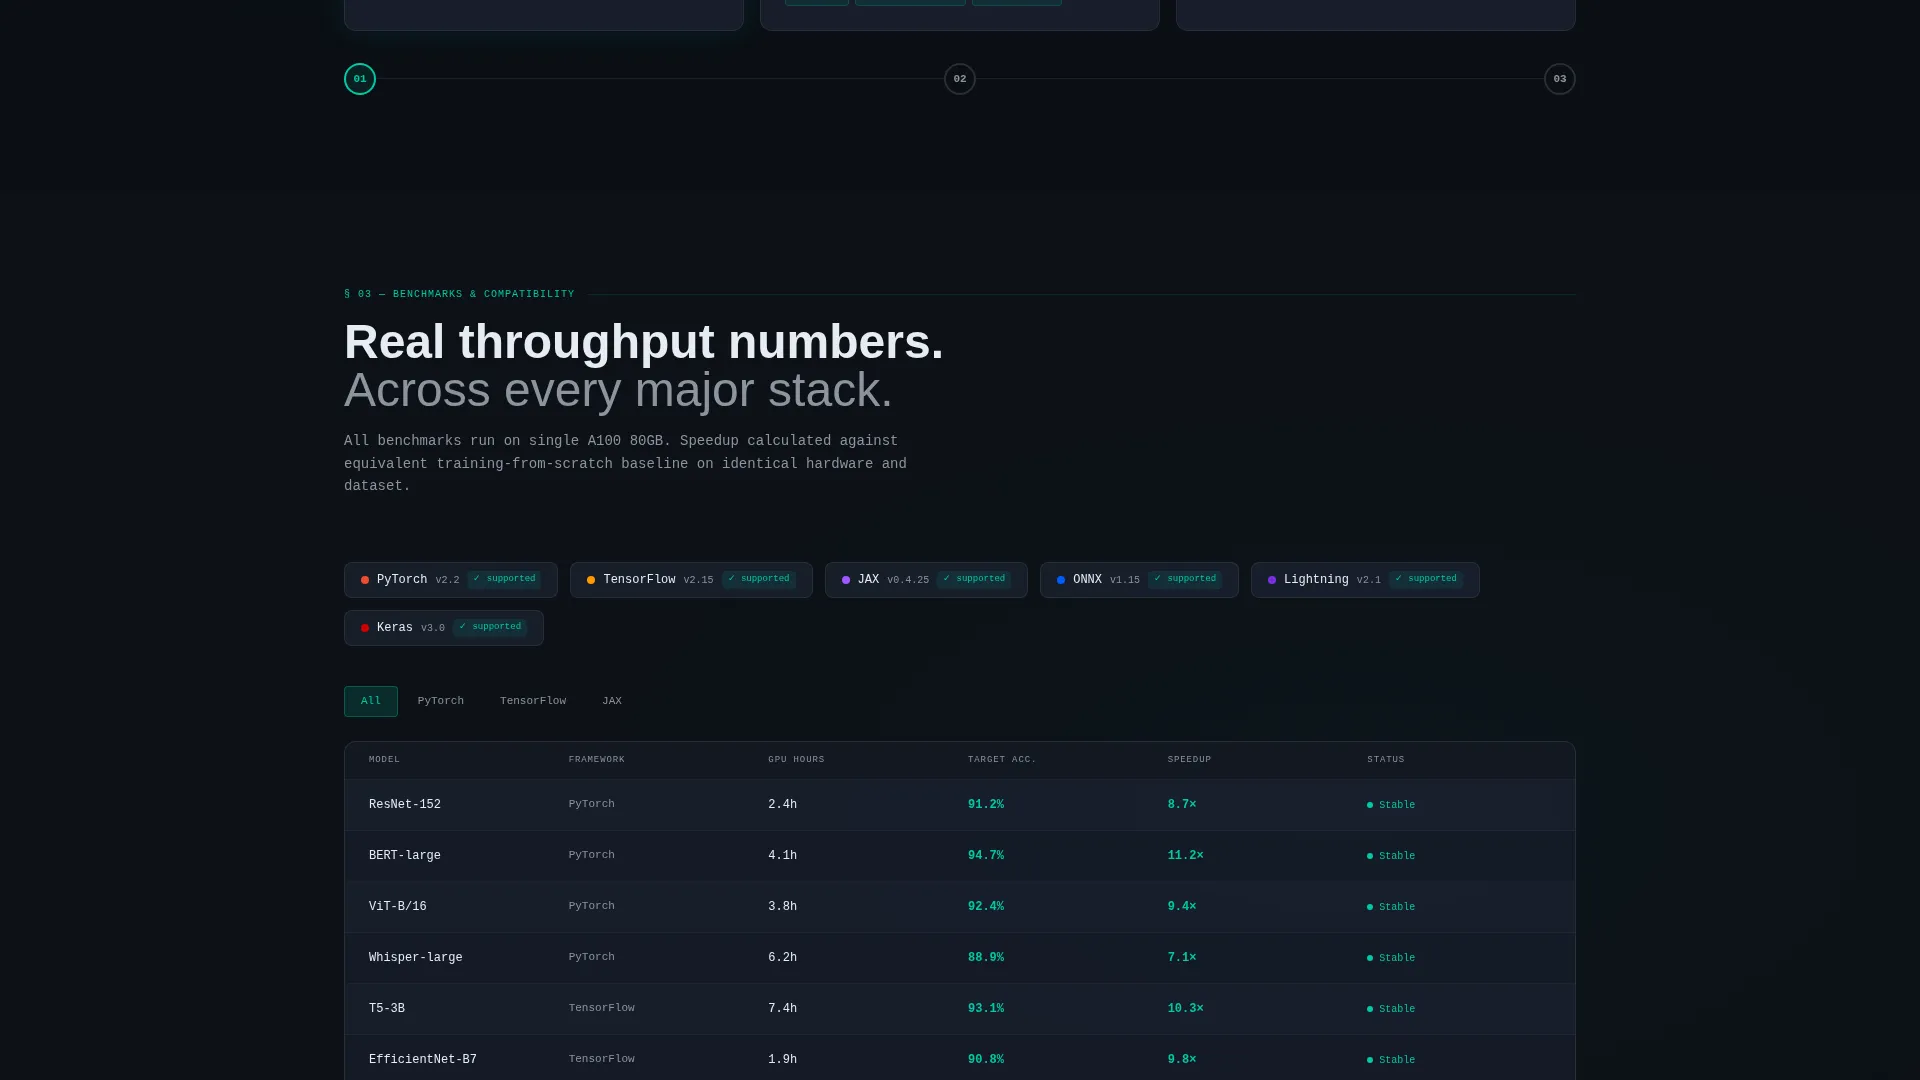
Task: Click the ONNX v1.15 framework chip
Action: (x=1139, y=580)
